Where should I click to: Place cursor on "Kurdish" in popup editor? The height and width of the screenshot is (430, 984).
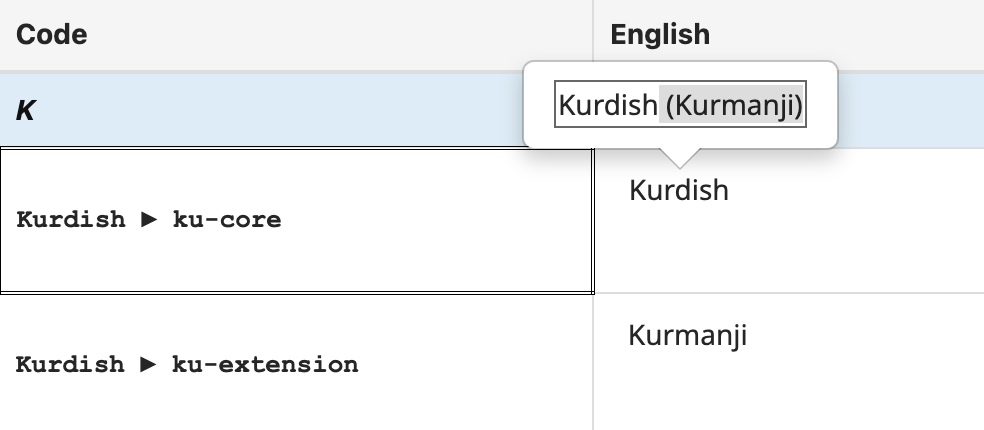pos(607,105)
